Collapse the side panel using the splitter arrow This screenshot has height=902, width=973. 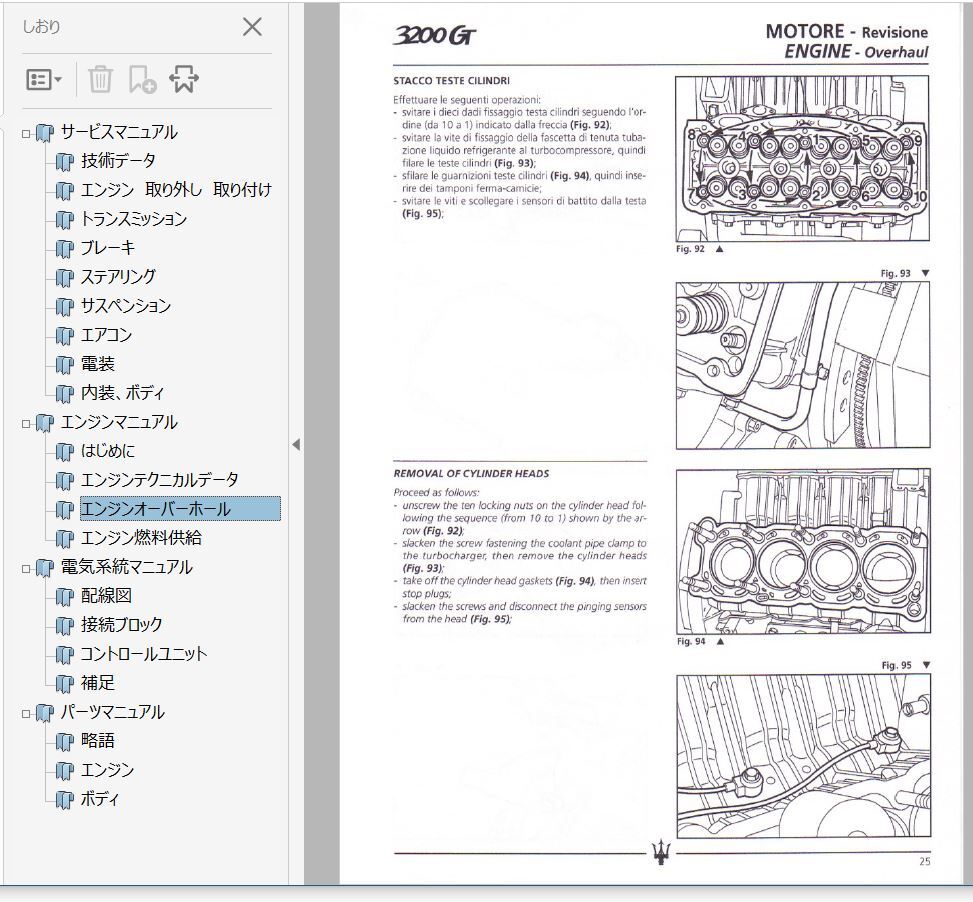pos(296,444)
